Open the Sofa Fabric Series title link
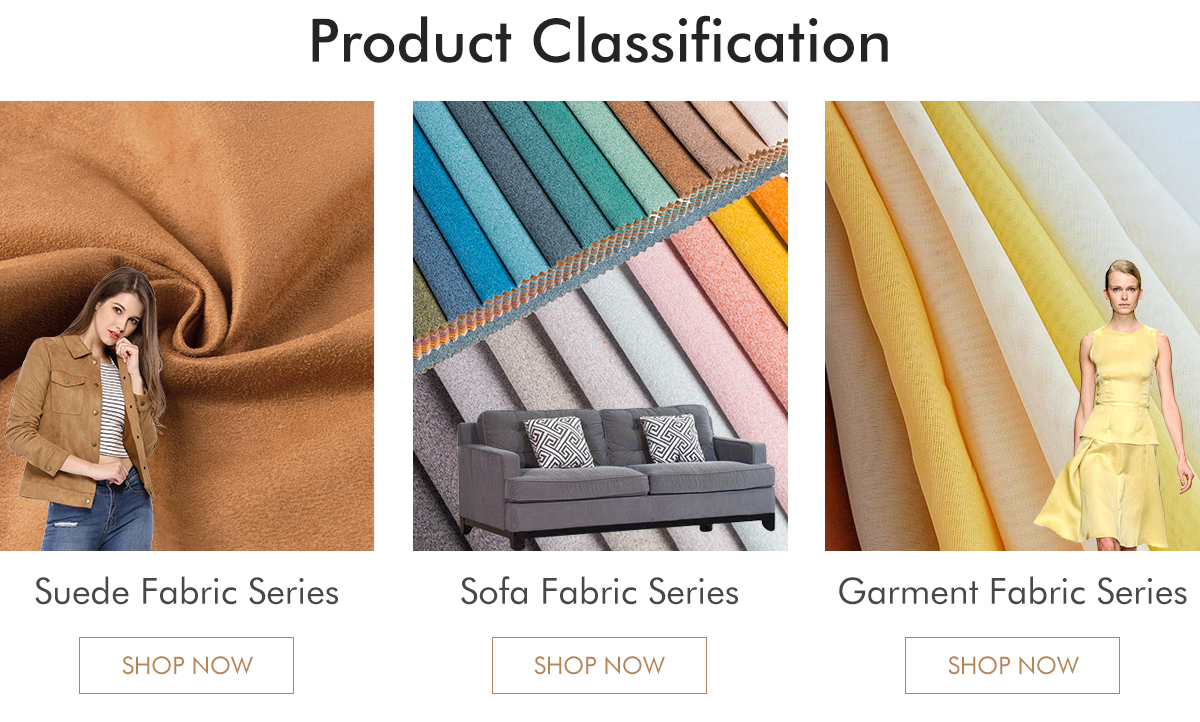Screen dimensions: 1200x722 pos(599,591)
